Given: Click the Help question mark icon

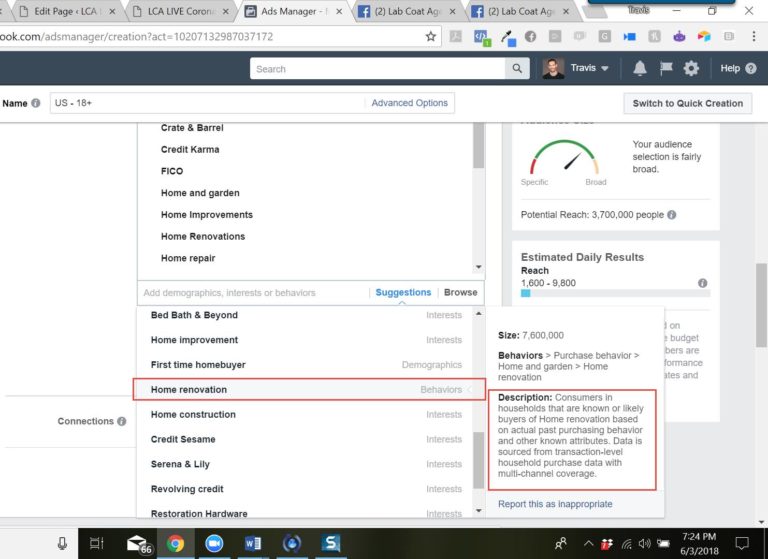Looking at the screenshot, I should pos(751,69).
